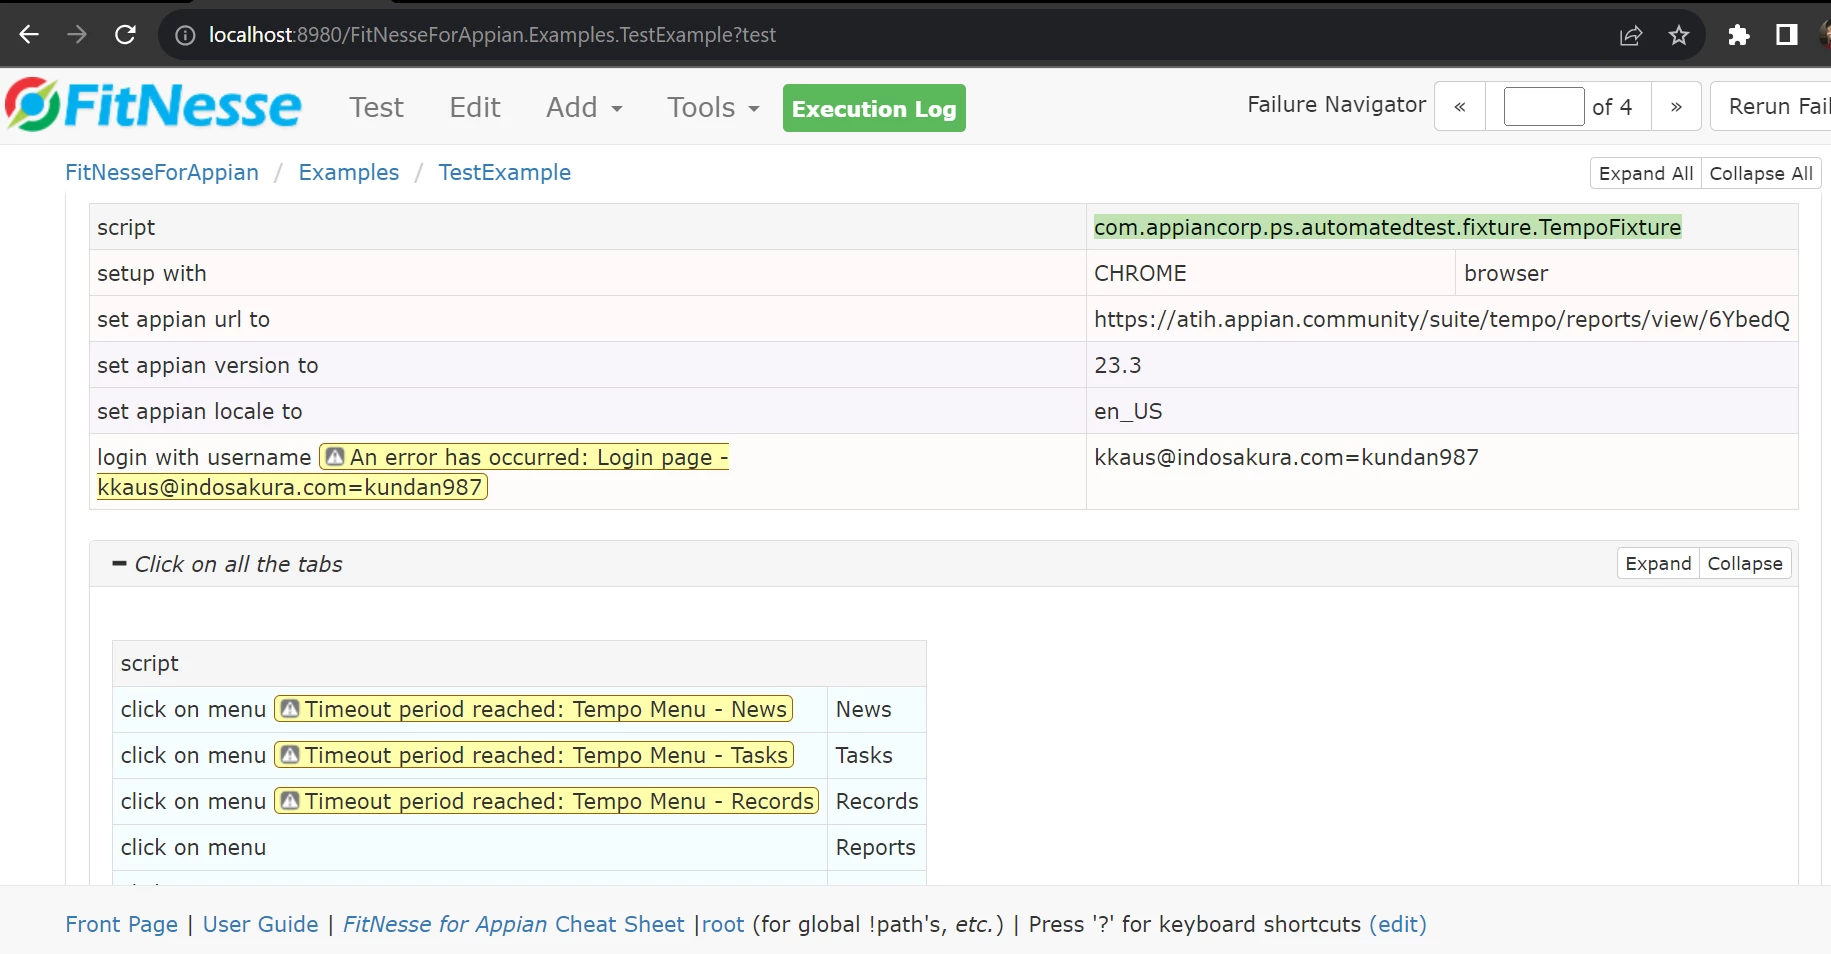
Task: Click the kkaus@indosakura.com credentials value cell
Action: (1442, 472)
